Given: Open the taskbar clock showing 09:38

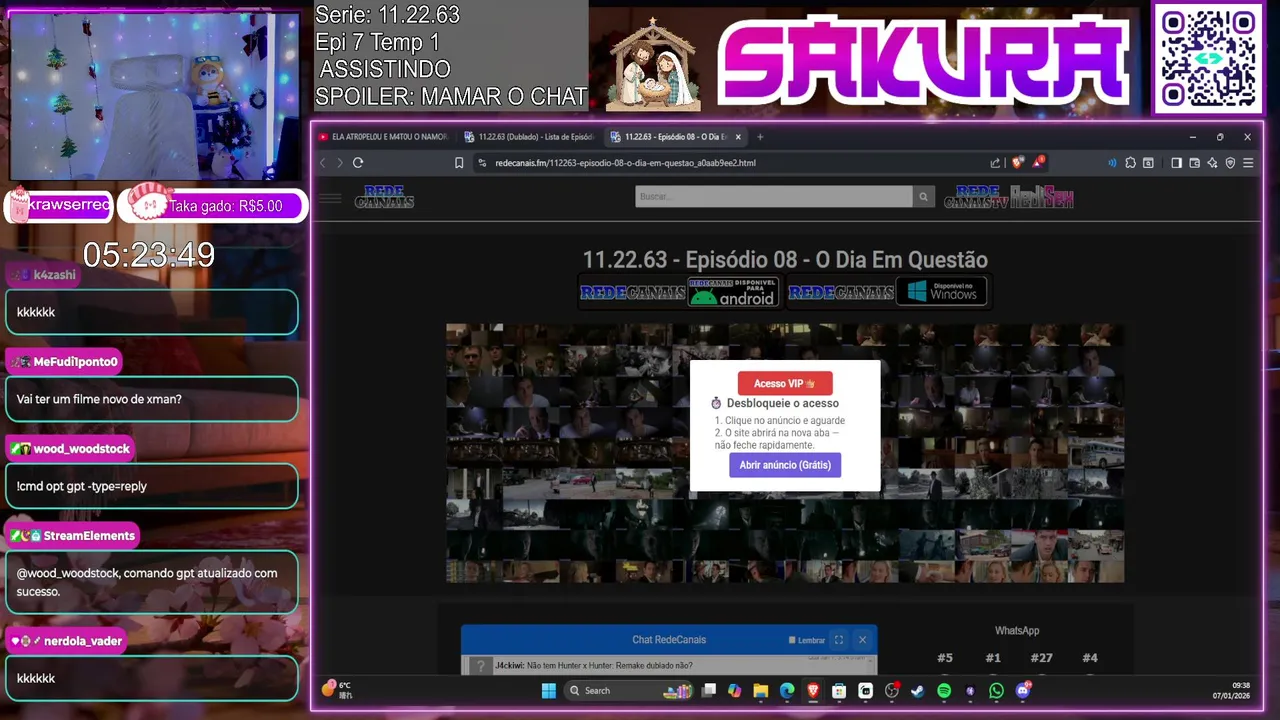Looking at the screenshot, I should (x=1231, y=690).
